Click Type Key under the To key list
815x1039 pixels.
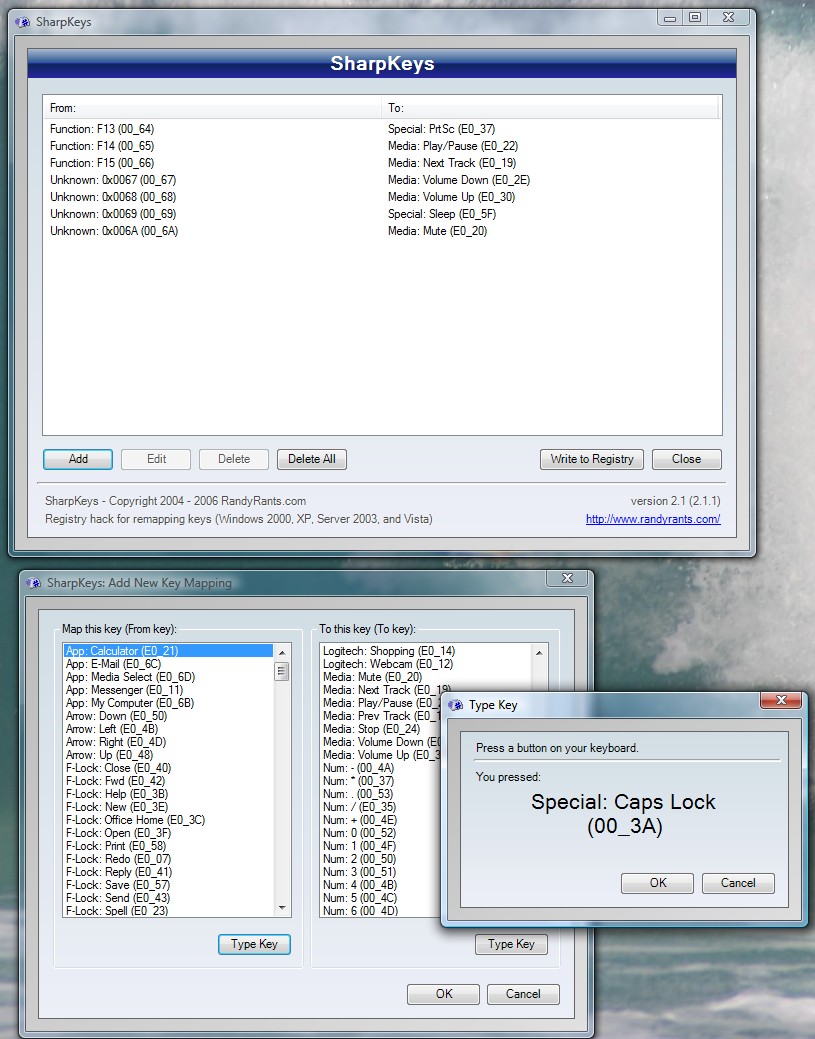point(511,944)
